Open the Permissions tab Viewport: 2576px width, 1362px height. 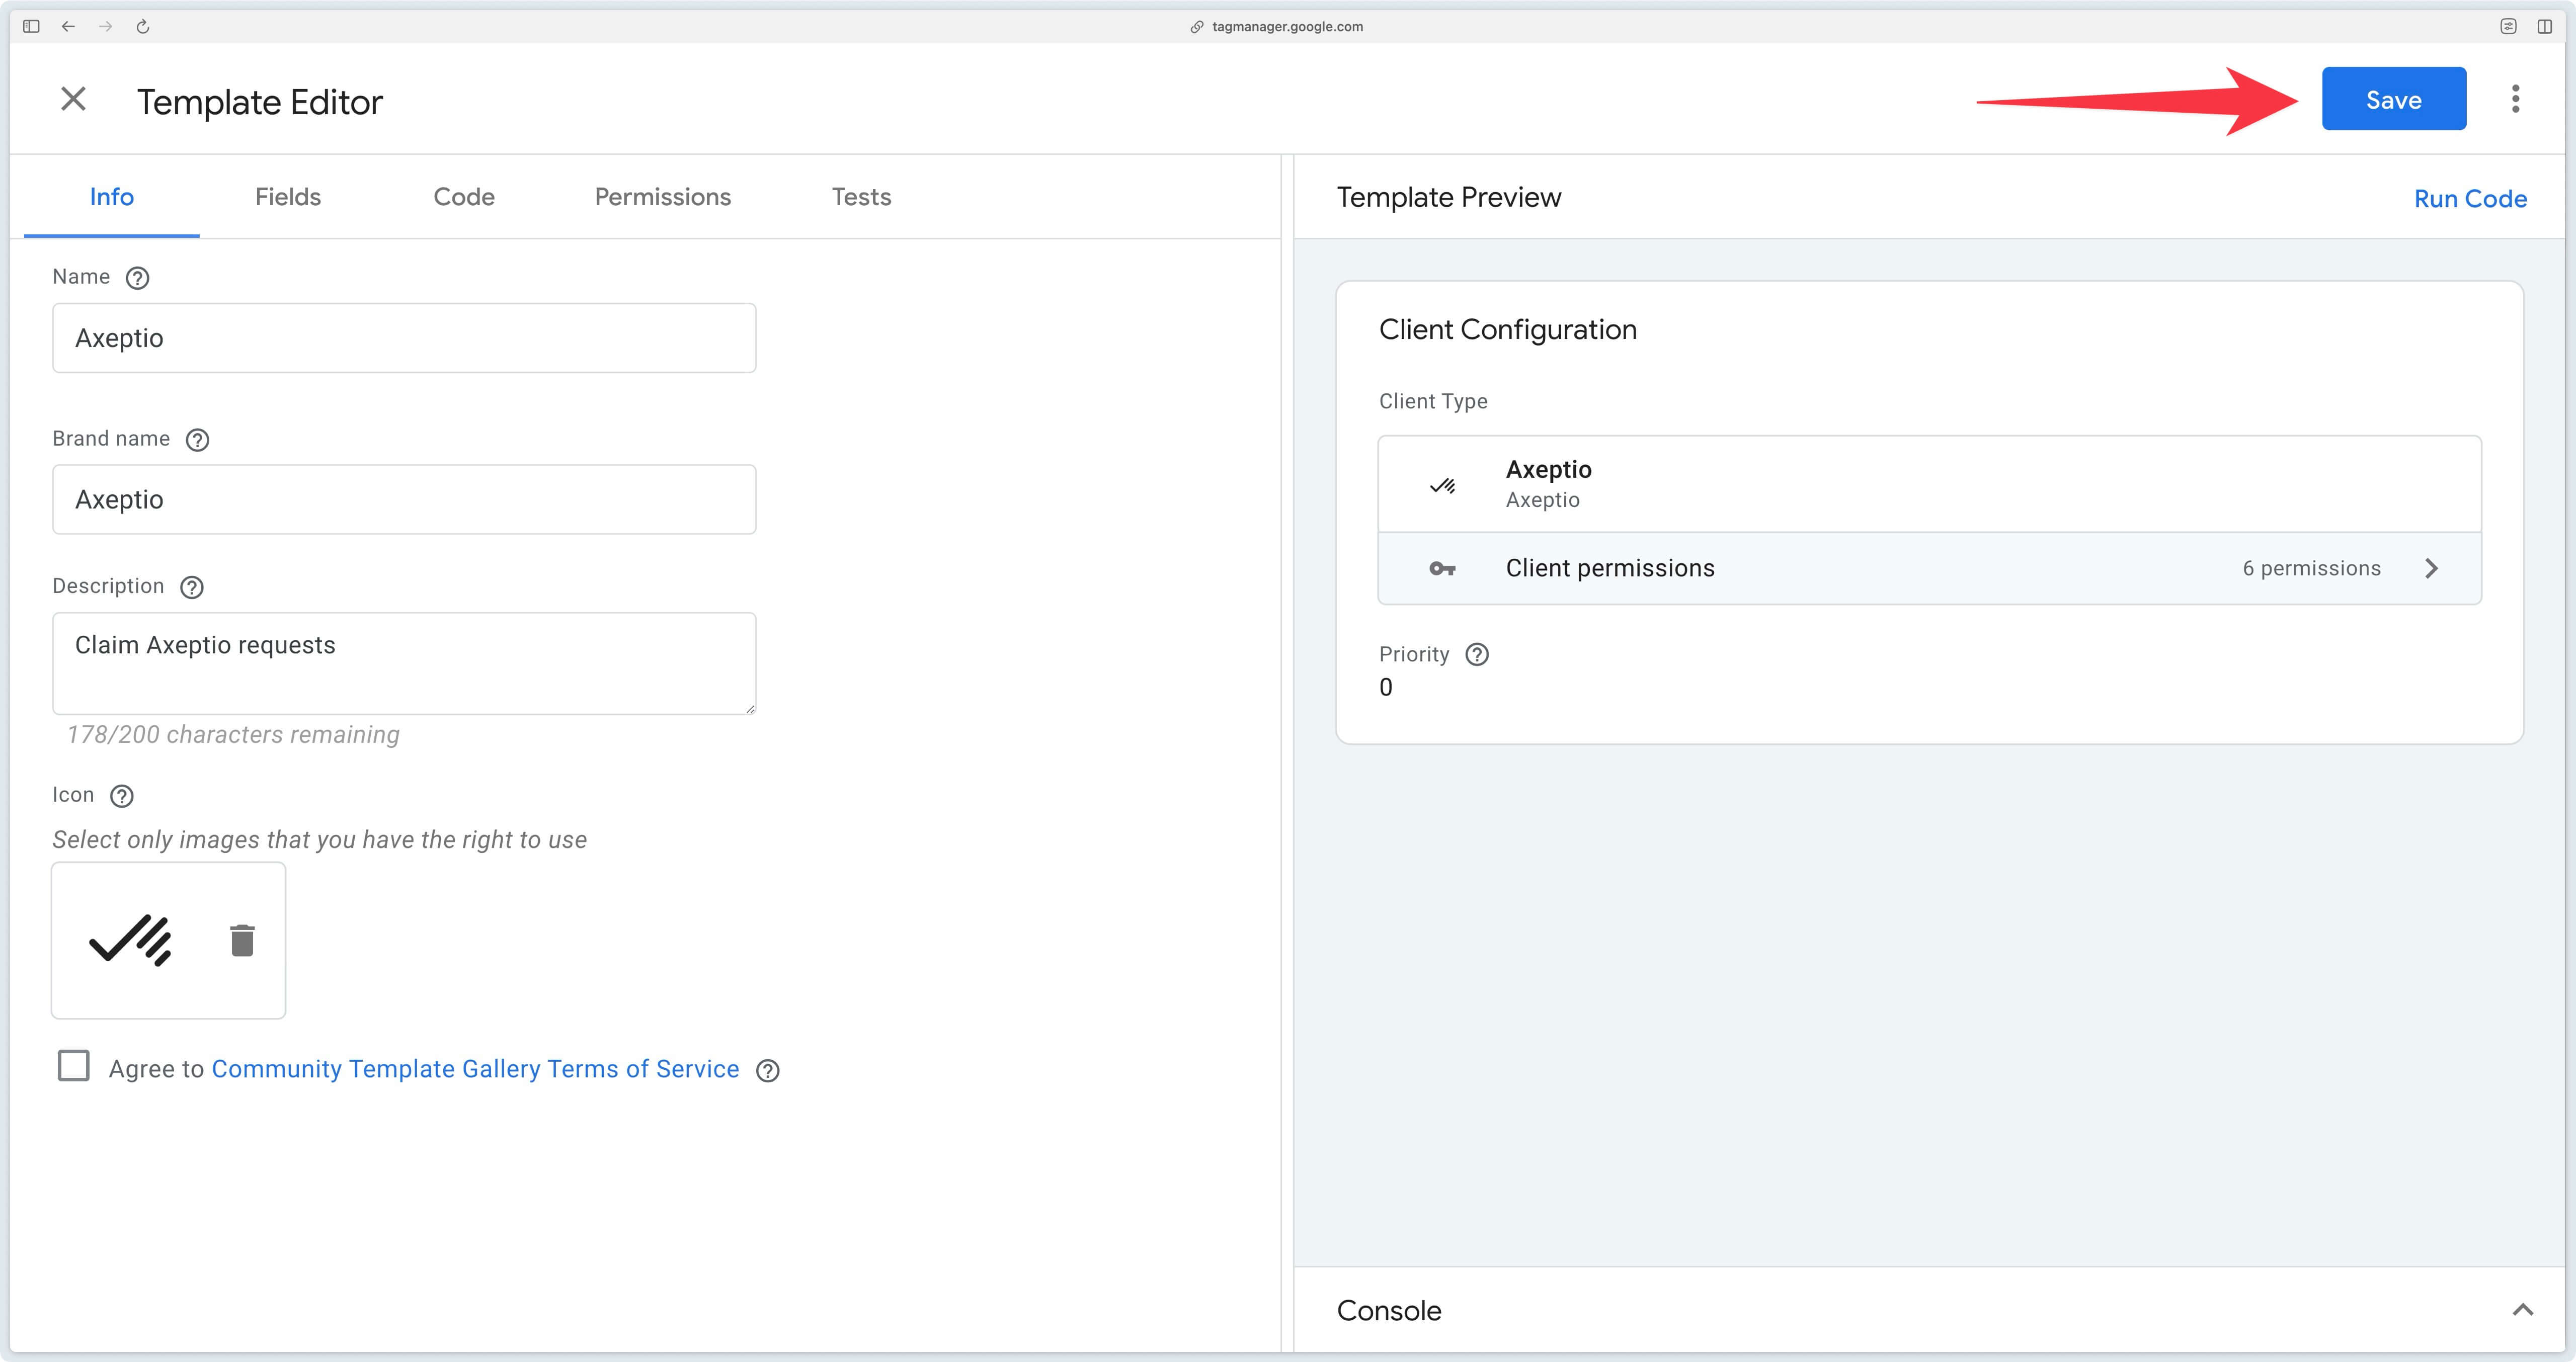click(663, 197)
